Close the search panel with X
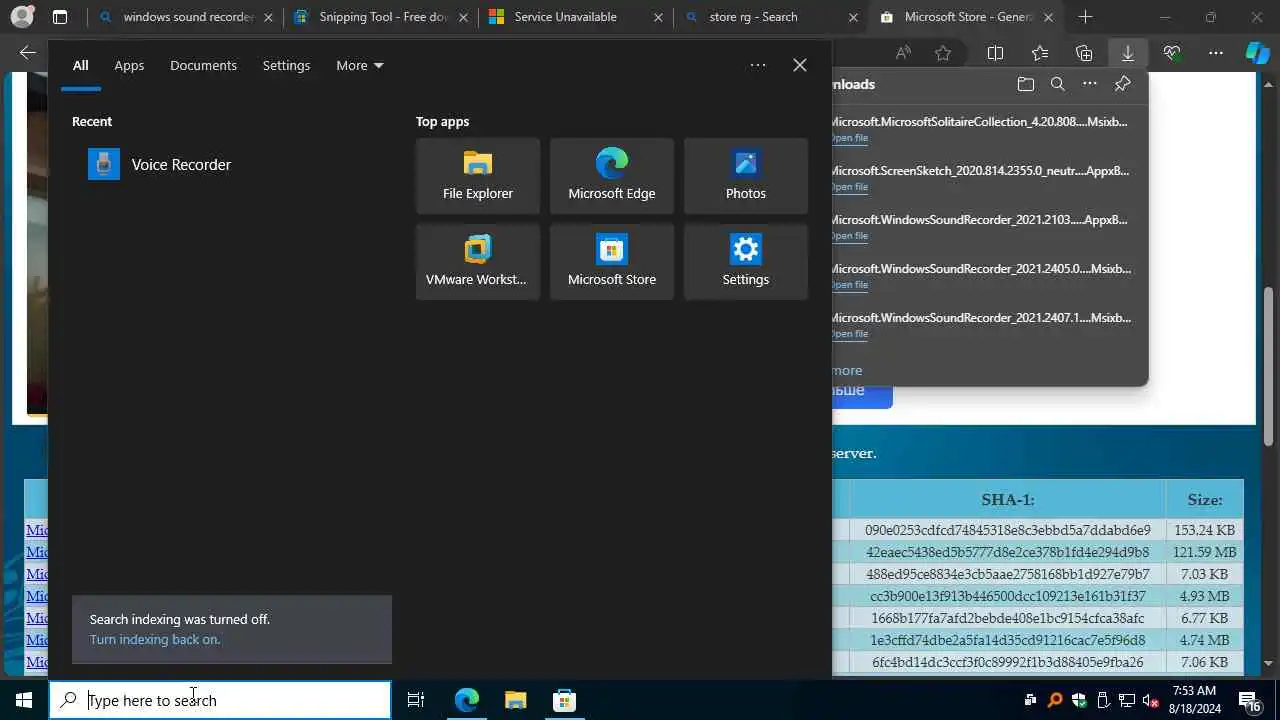Image resolution: width=1280 pixels, height=720 pixels. (800, 65)
